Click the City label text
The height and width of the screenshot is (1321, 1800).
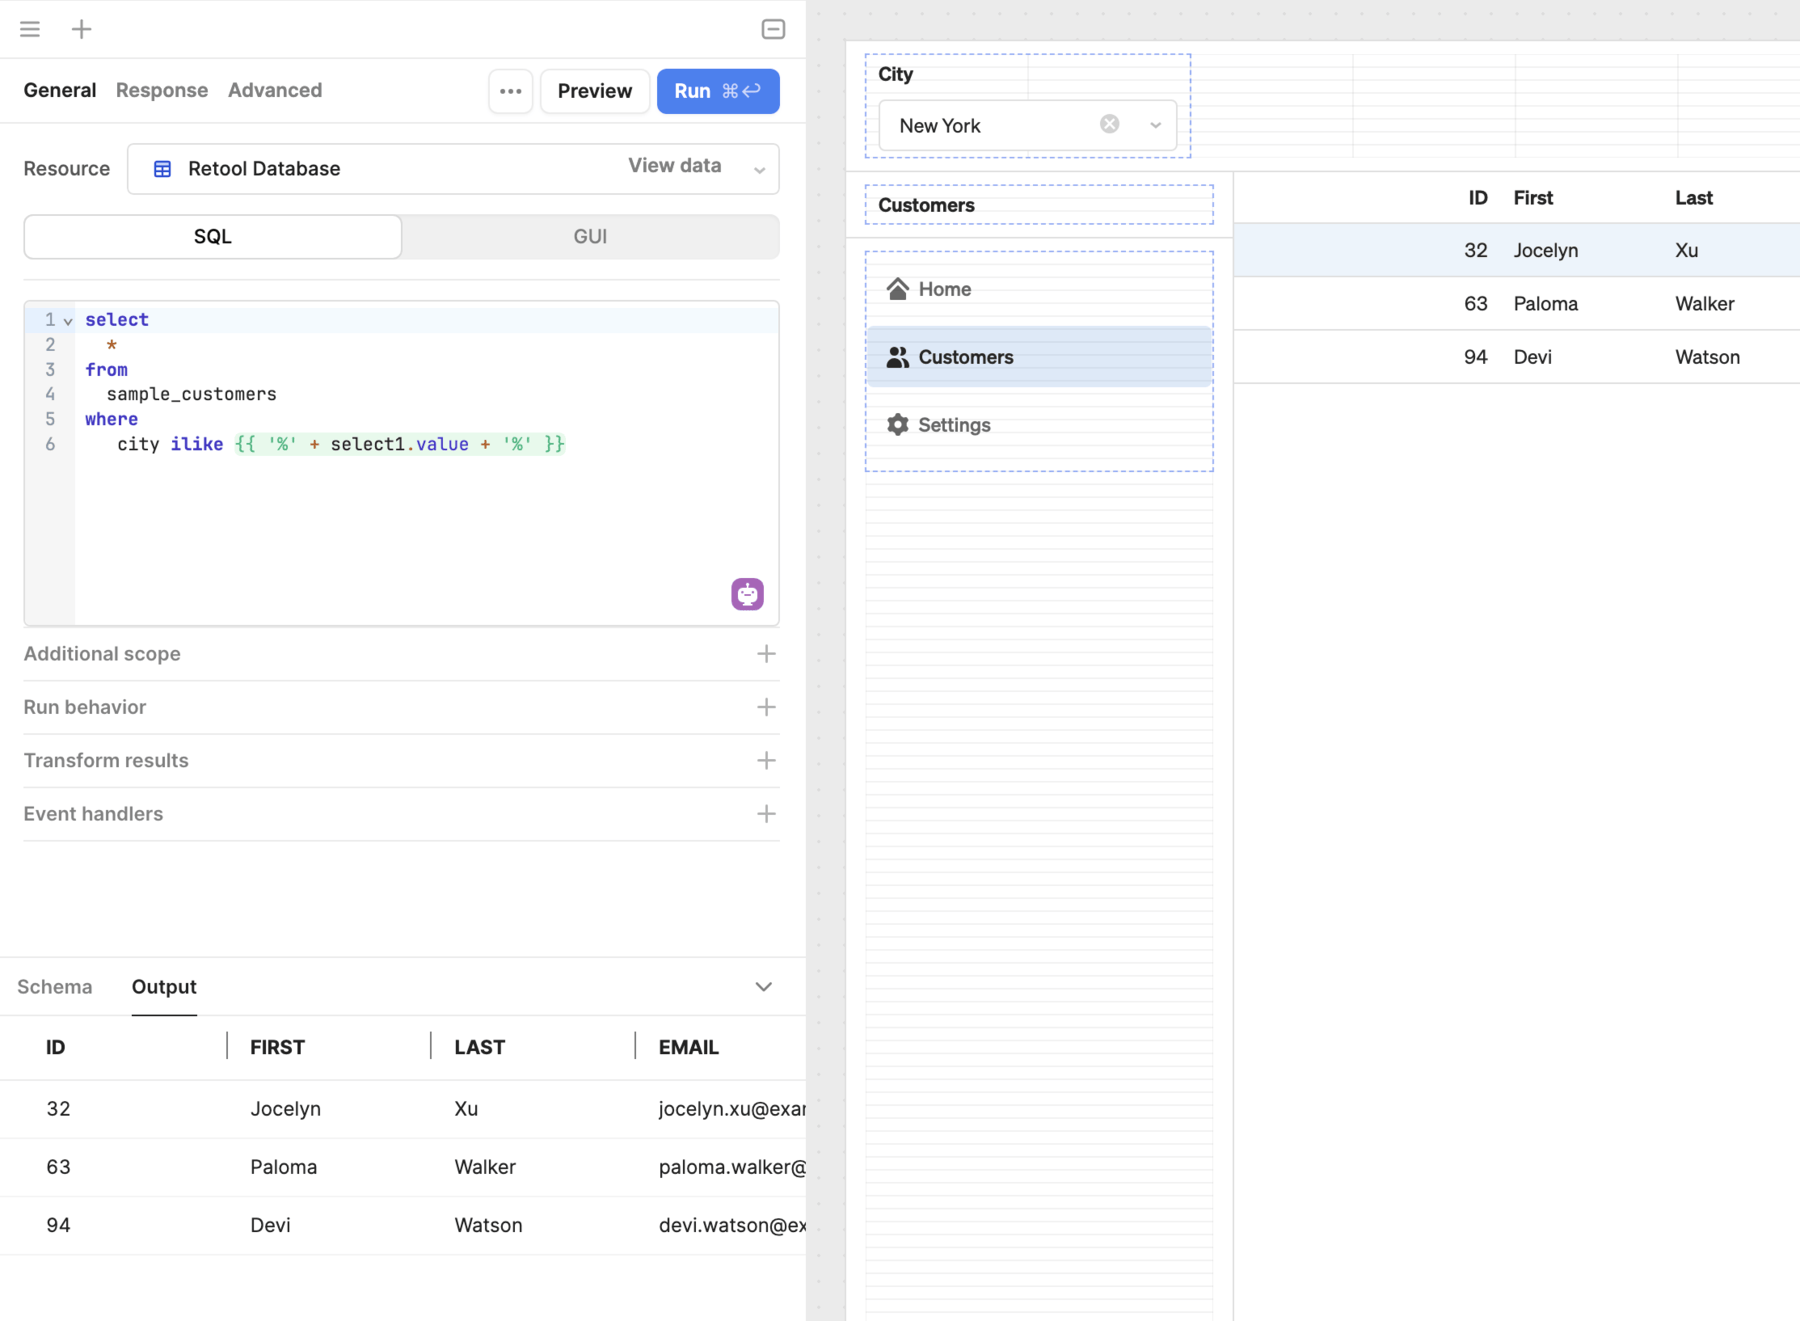pyautogui.click(x=895, y=74)
